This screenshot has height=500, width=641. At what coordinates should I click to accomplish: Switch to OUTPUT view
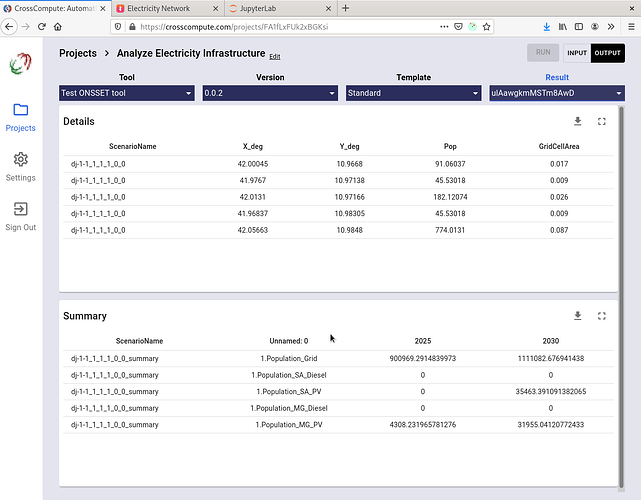(x=607, y=53)
